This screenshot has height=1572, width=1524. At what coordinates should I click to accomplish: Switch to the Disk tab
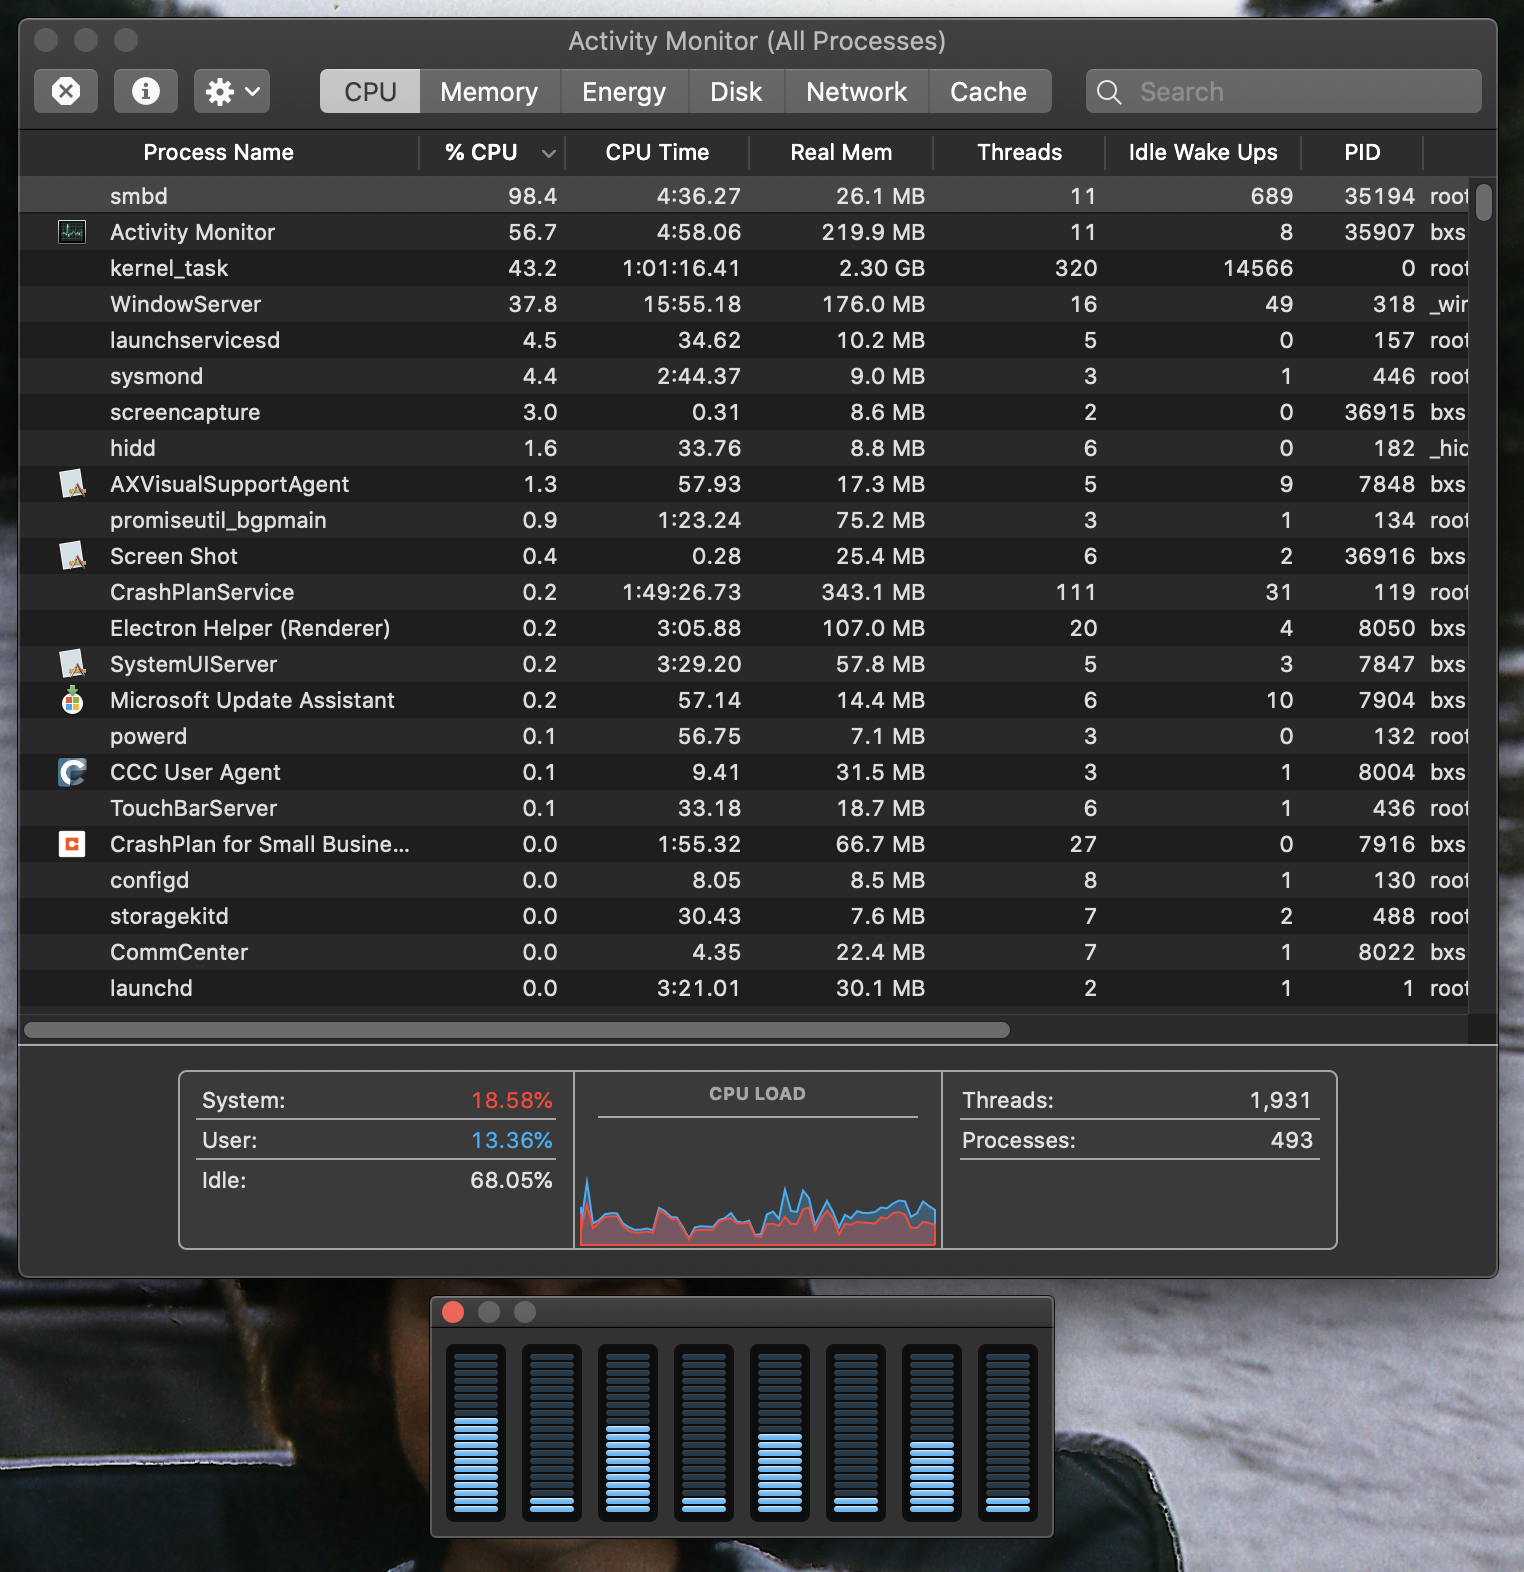coord(736,91)
